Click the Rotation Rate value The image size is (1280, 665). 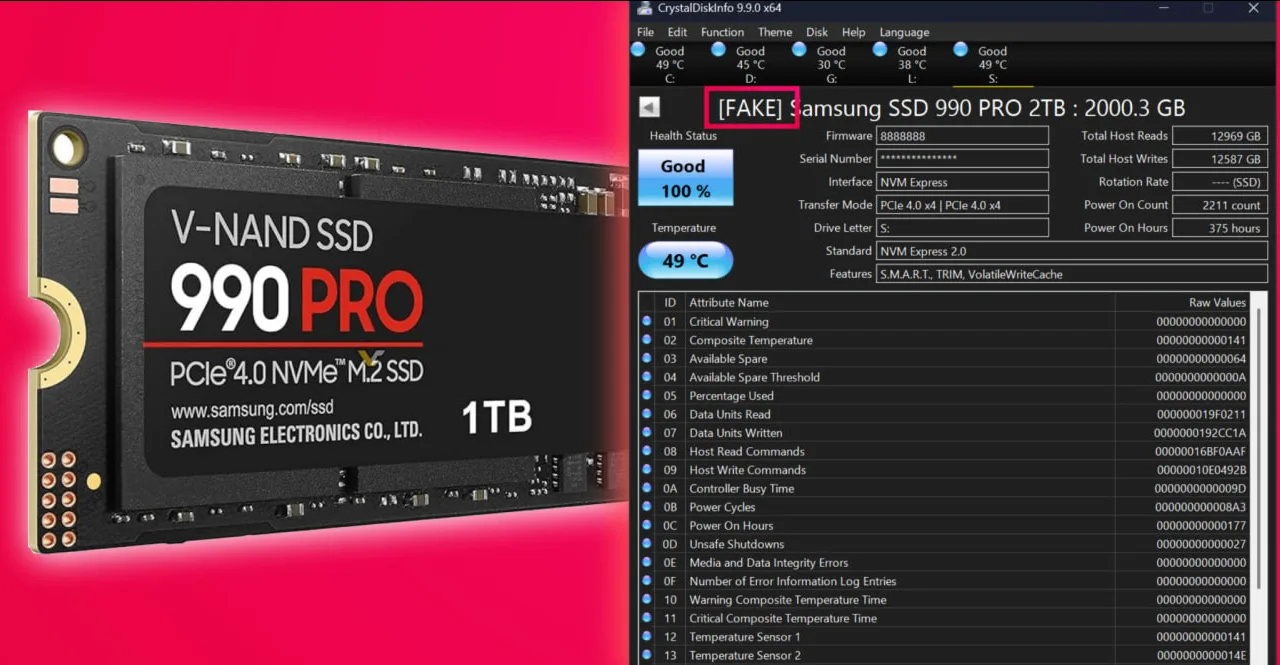click(x=1220, y=182)
